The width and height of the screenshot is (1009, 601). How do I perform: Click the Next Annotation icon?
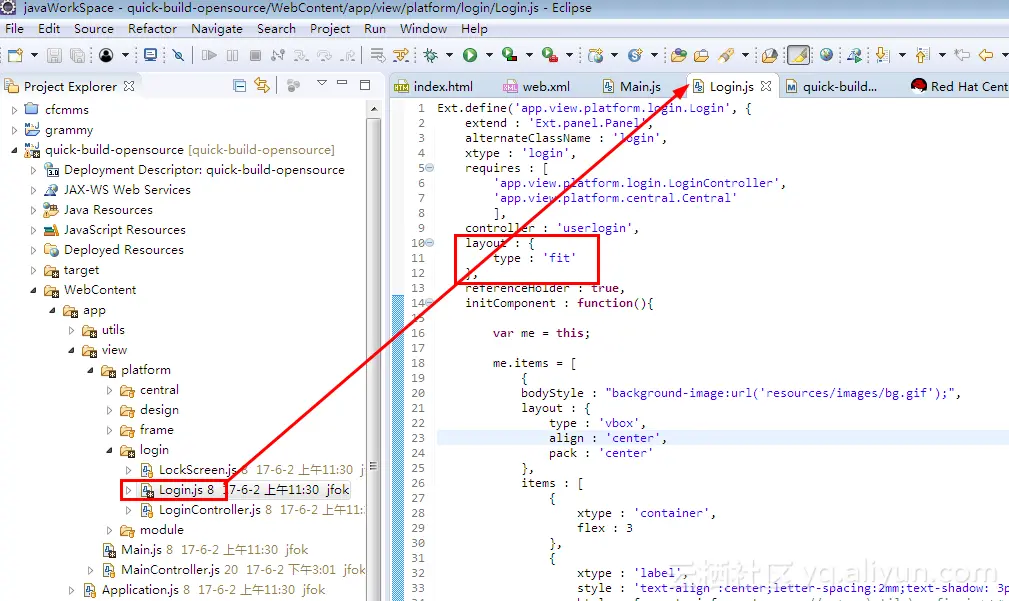pos(883,55)
